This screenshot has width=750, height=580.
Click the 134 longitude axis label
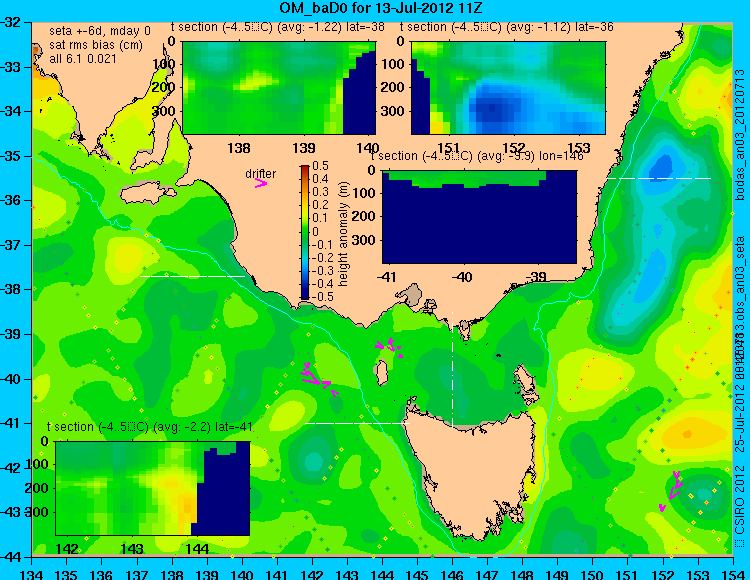tap(32, 574)
